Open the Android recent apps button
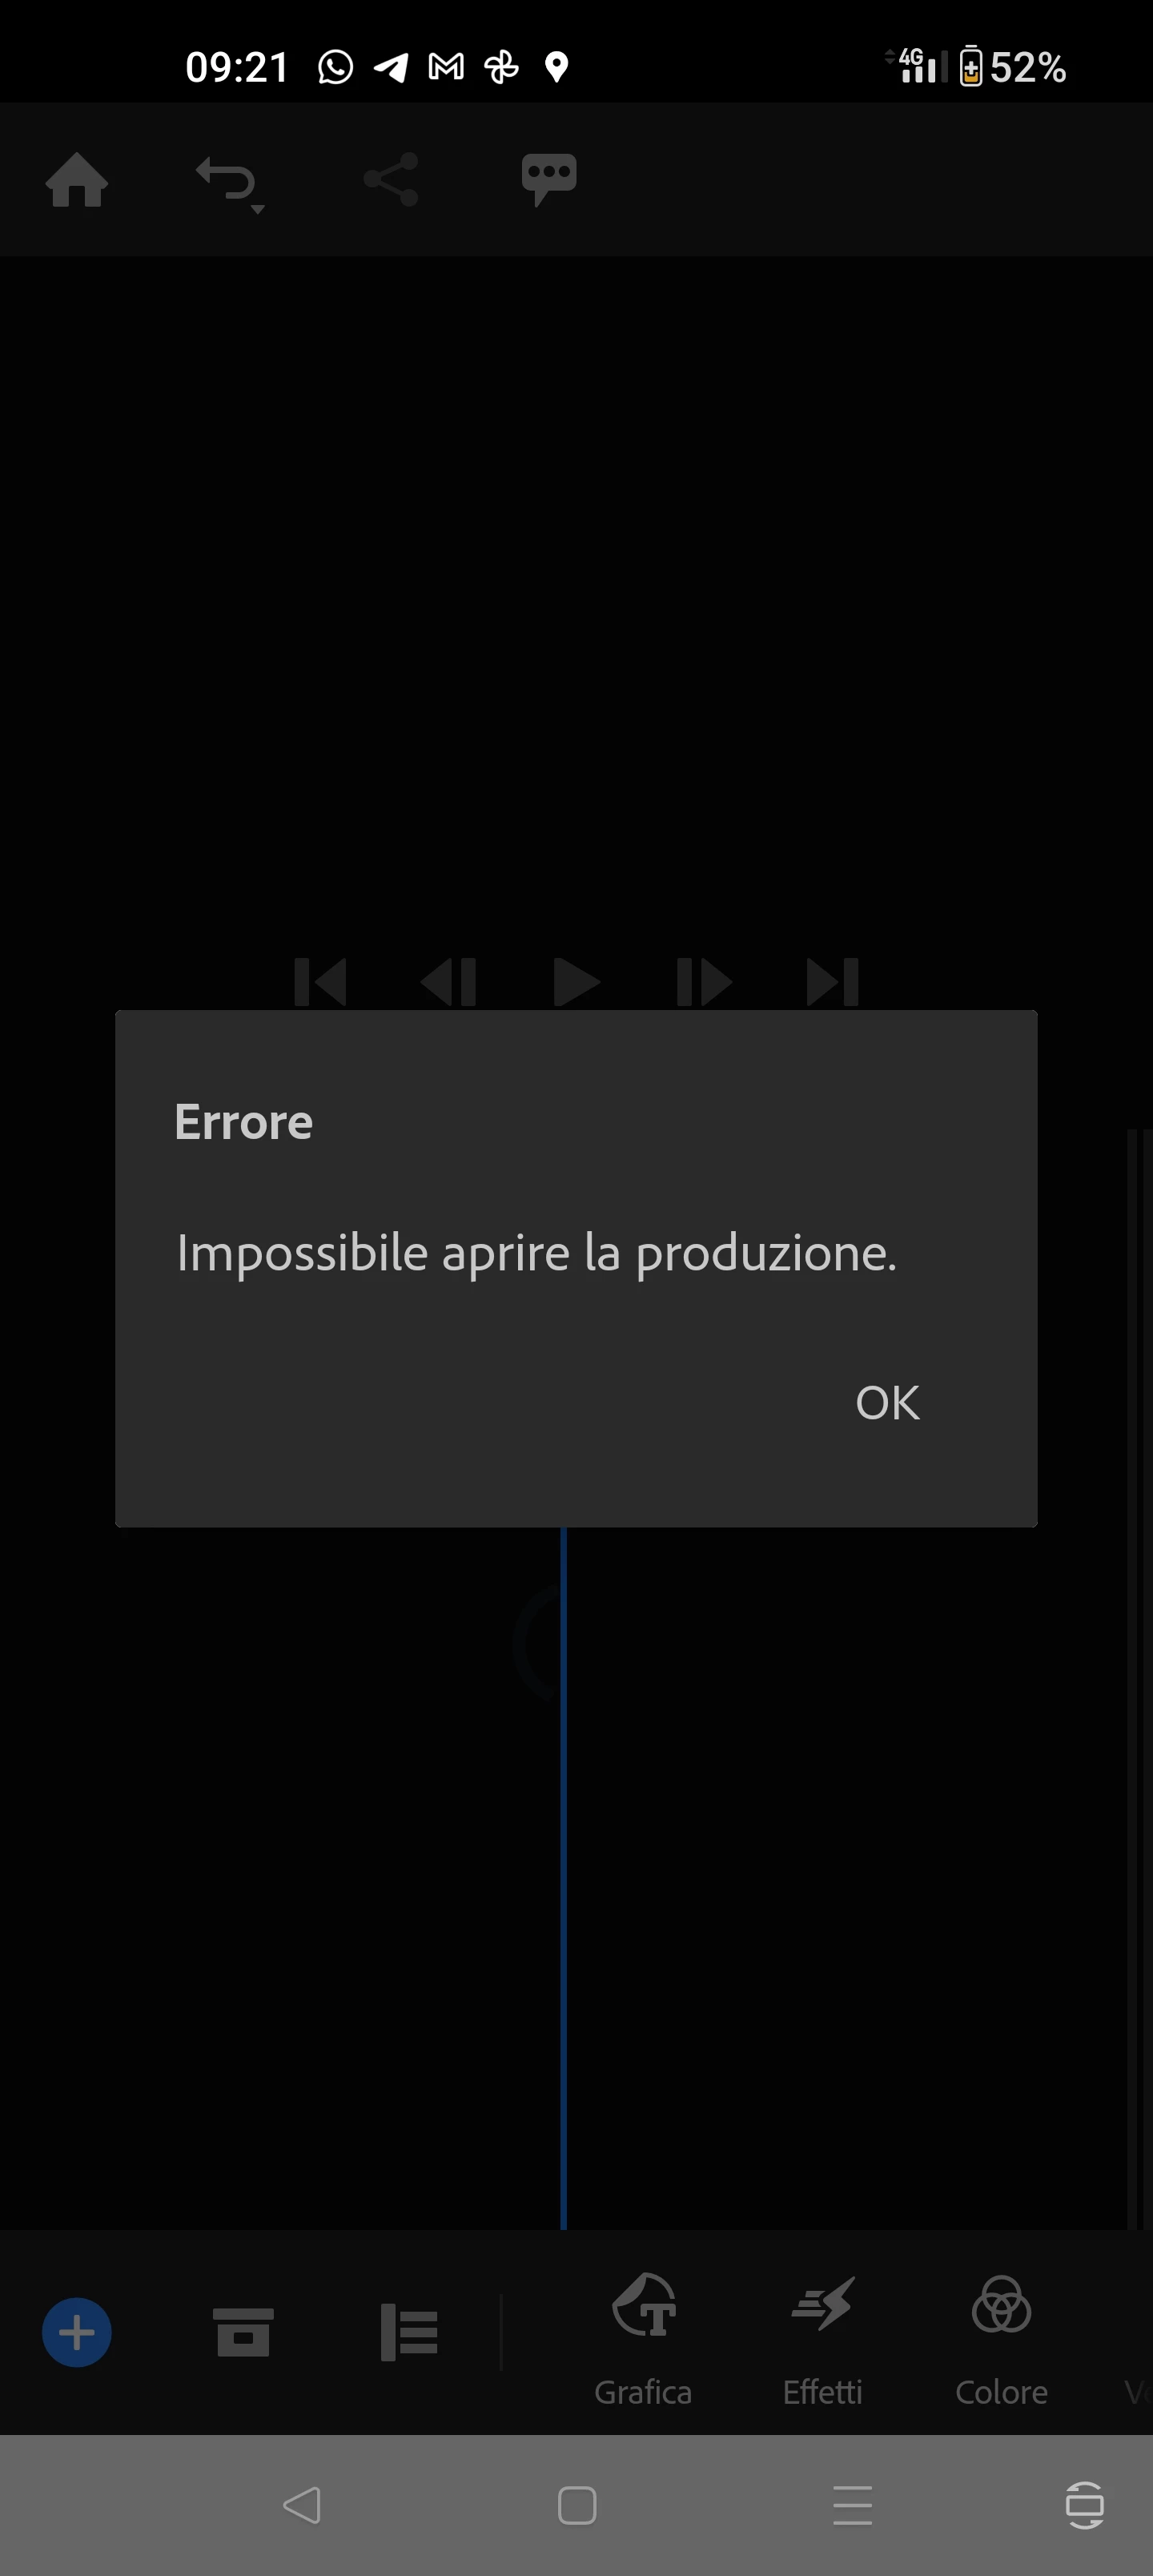 [853, 2505]
